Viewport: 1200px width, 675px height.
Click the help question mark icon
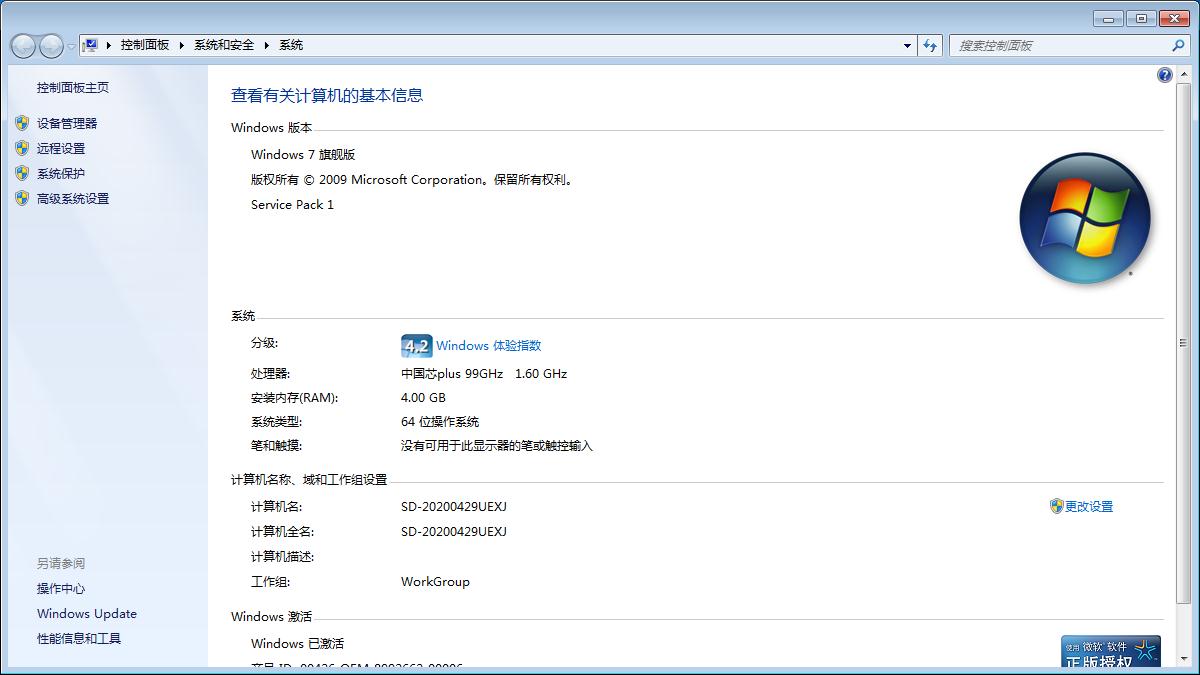point(1164,74)
